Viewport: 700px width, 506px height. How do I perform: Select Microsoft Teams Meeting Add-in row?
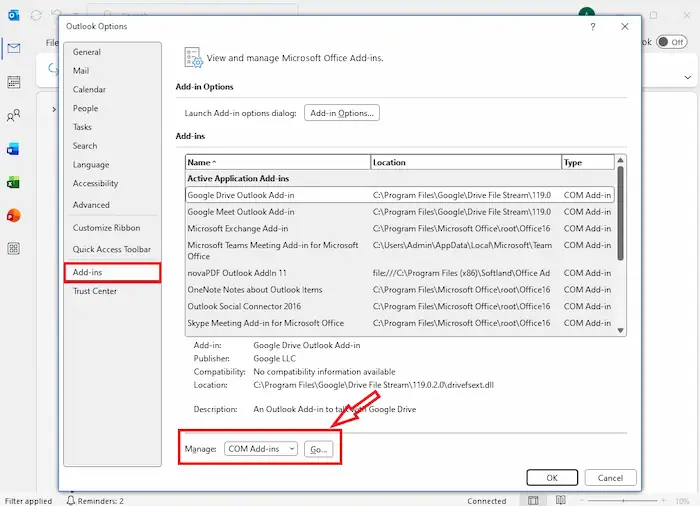400,251
